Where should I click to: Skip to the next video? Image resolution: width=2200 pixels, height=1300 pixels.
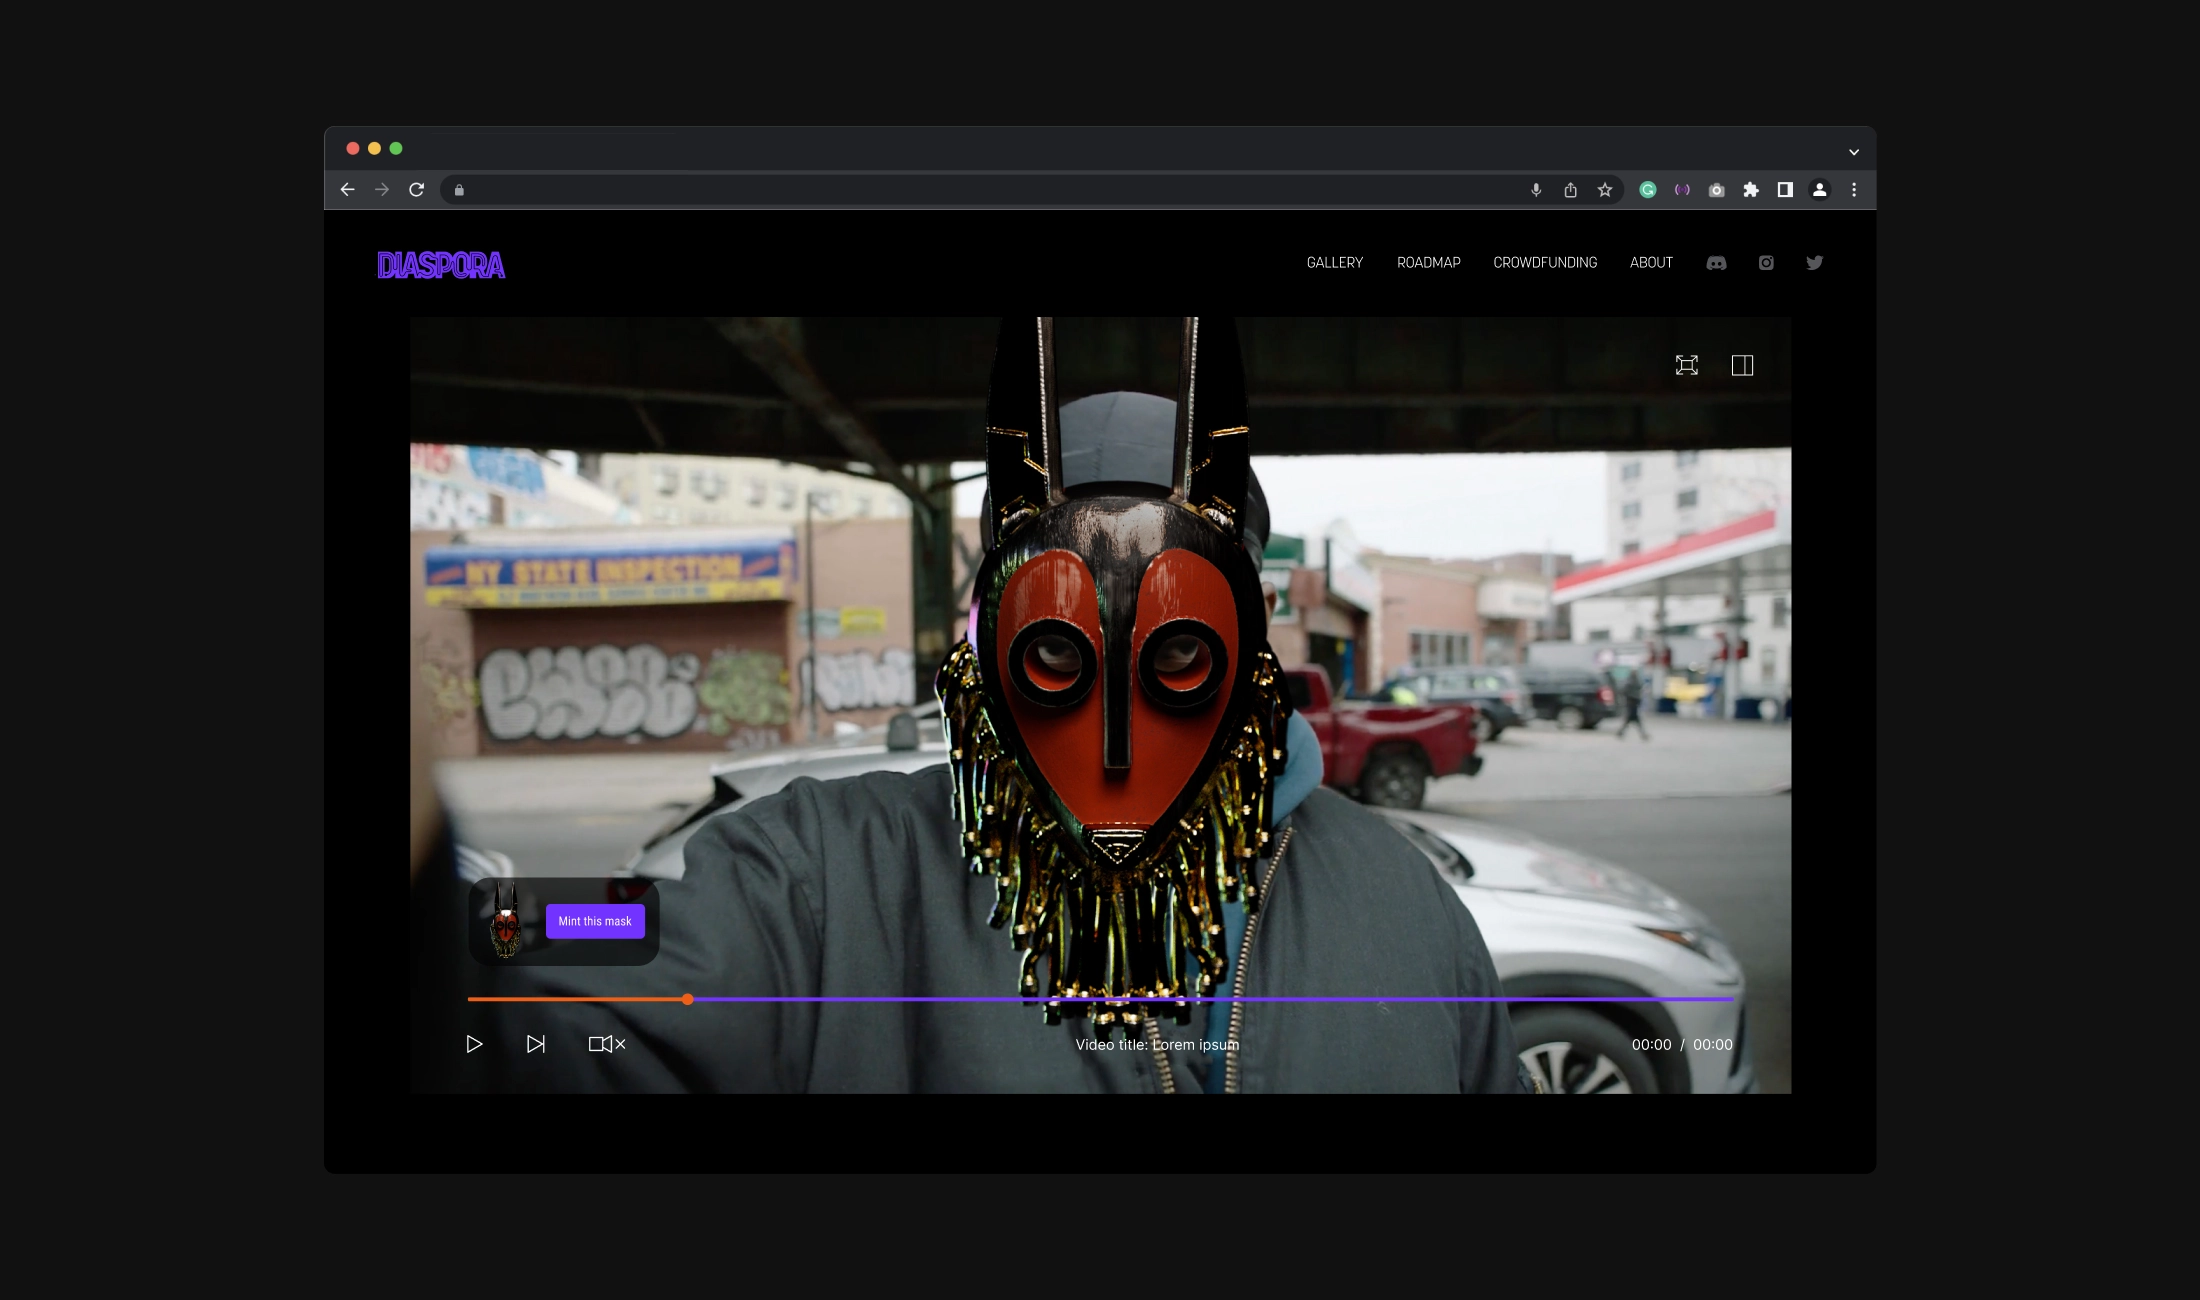point(536,1044)
